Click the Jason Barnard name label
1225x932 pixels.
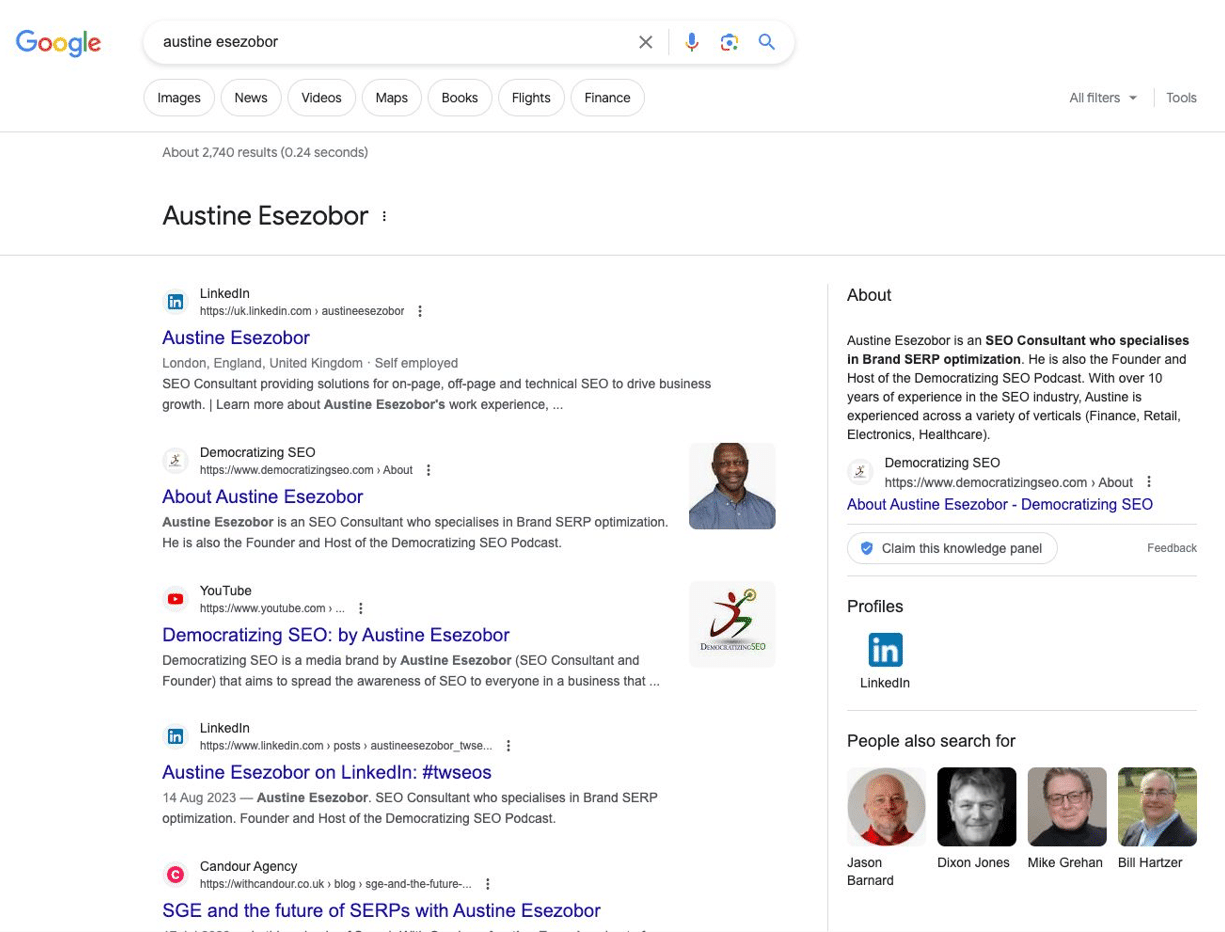pos(870,871)
